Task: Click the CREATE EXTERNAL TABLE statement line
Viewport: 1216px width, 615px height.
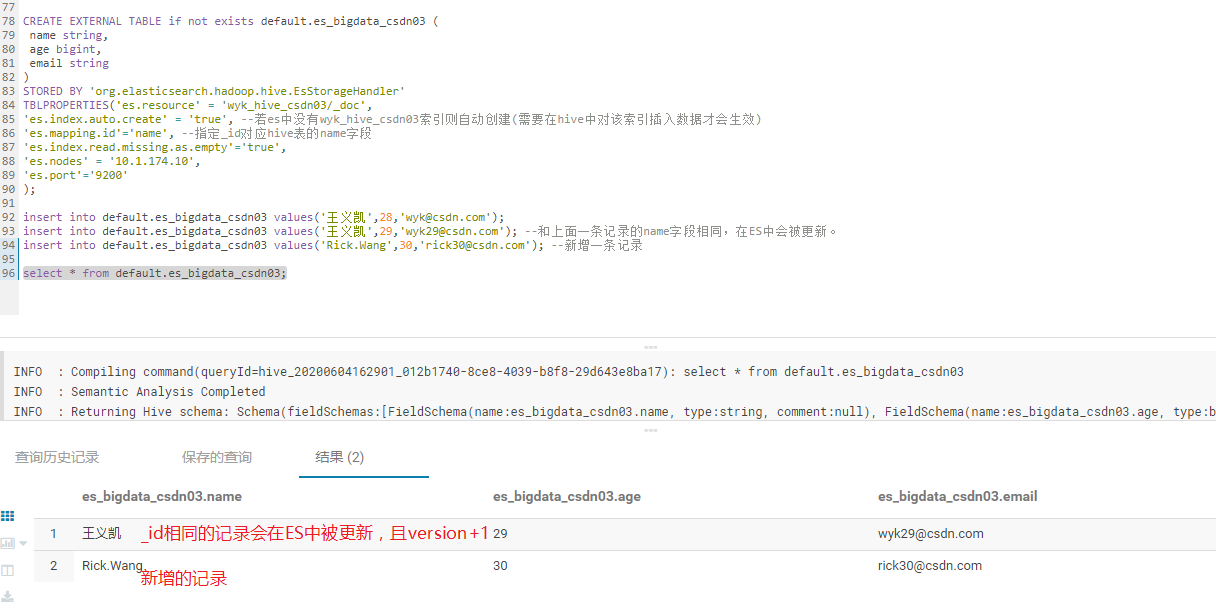Action: [x=231, y=21]
